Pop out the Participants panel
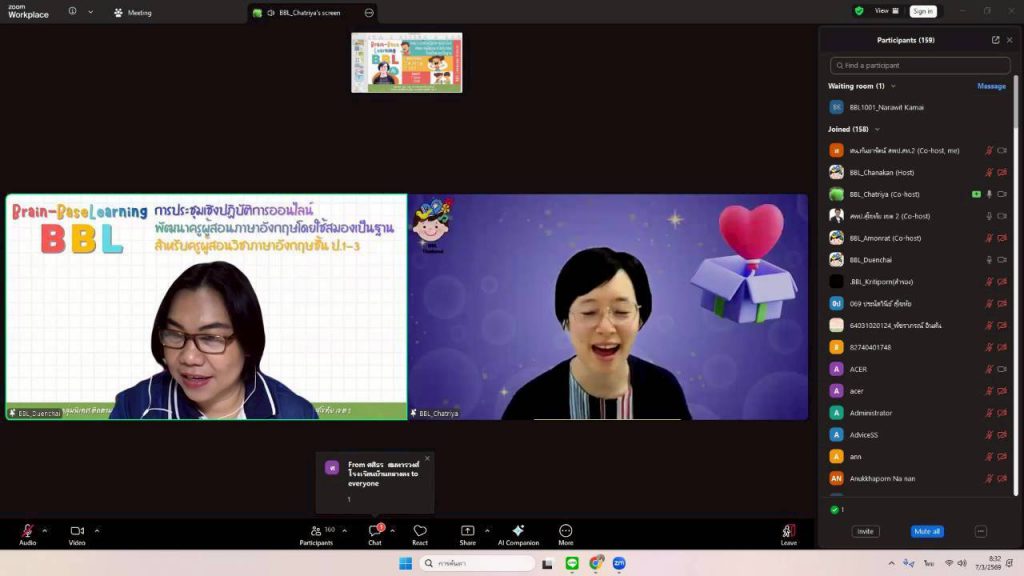Screen dimensions: 1024x576 995,40
